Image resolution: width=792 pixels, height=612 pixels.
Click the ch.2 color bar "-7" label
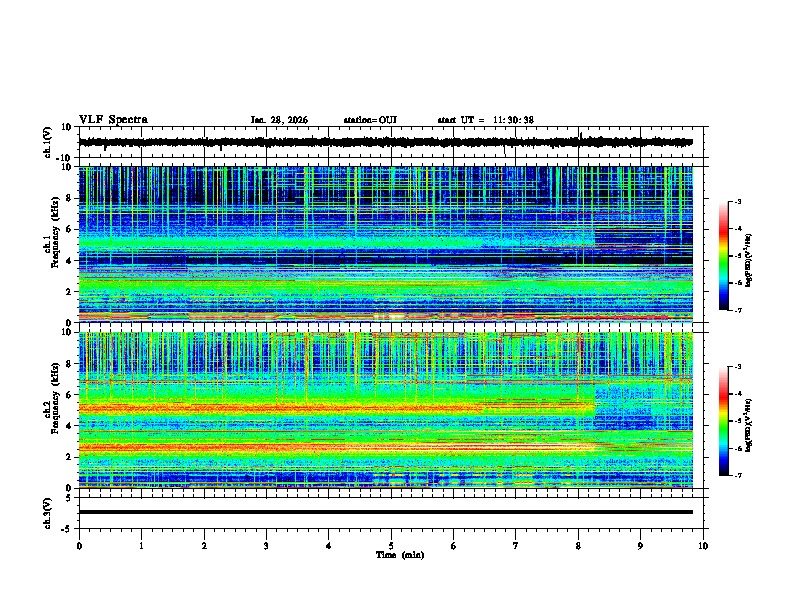tap(737, 475)
